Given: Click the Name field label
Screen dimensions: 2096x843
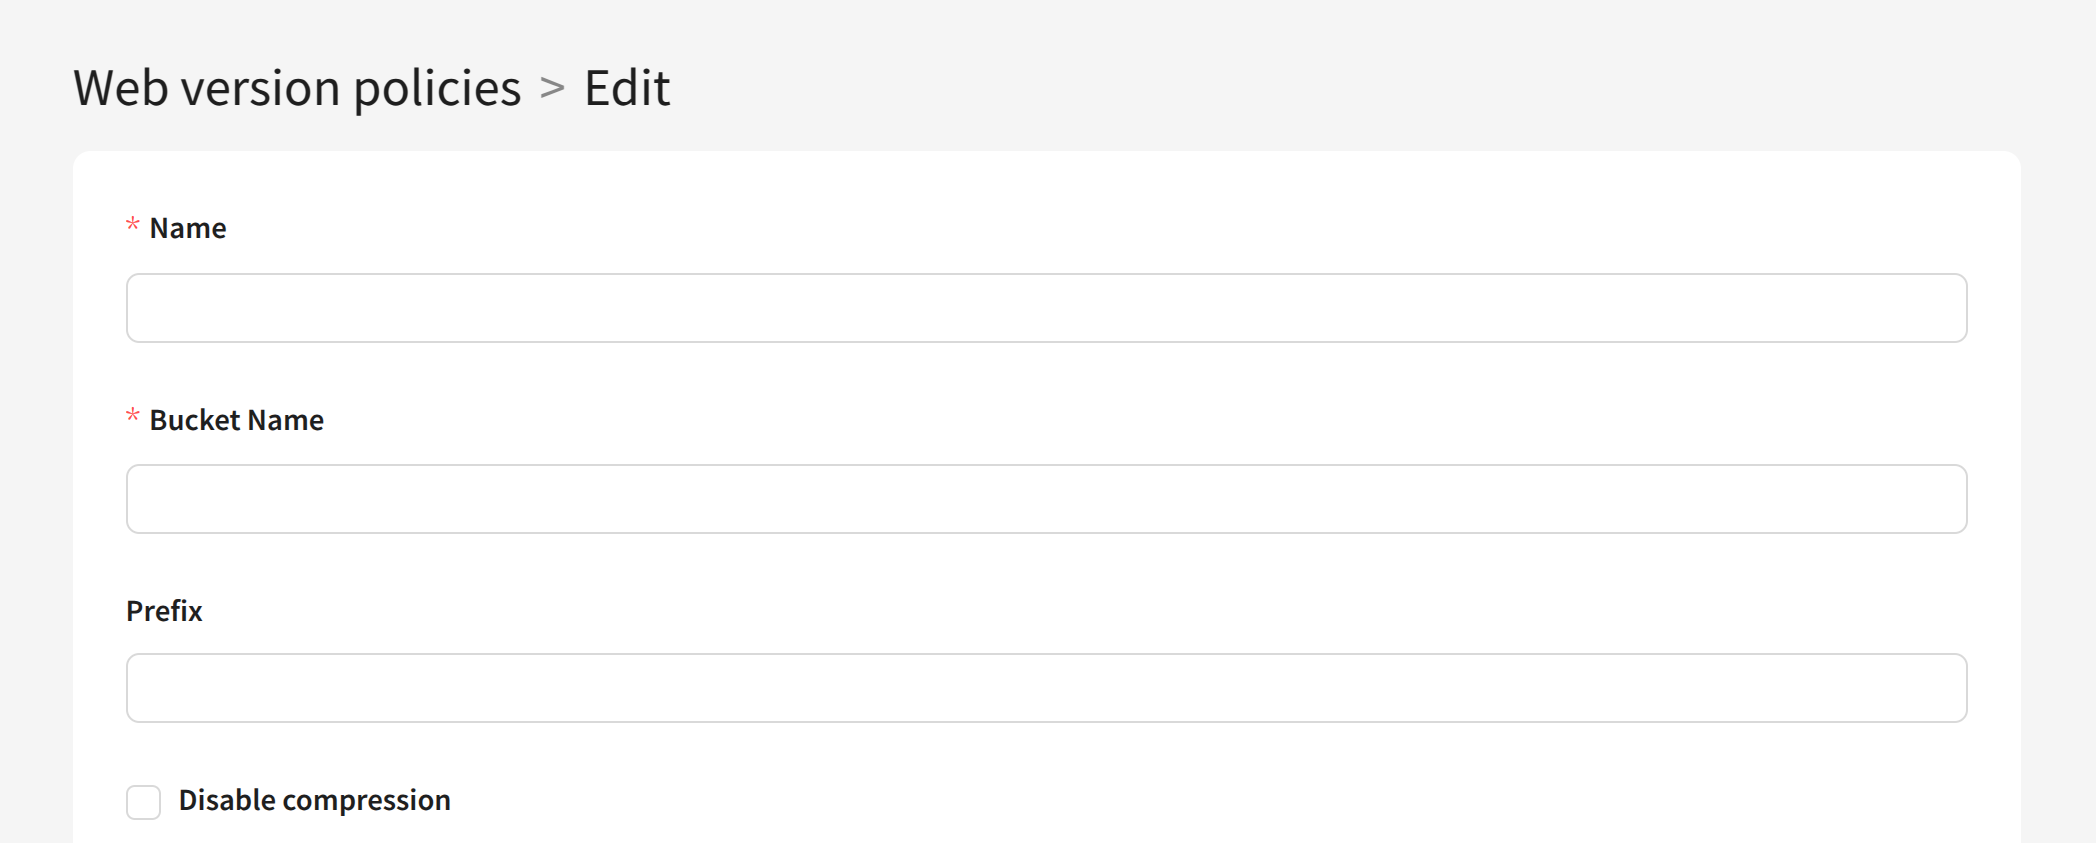Looking at the screenshot, I should (188, 228).
